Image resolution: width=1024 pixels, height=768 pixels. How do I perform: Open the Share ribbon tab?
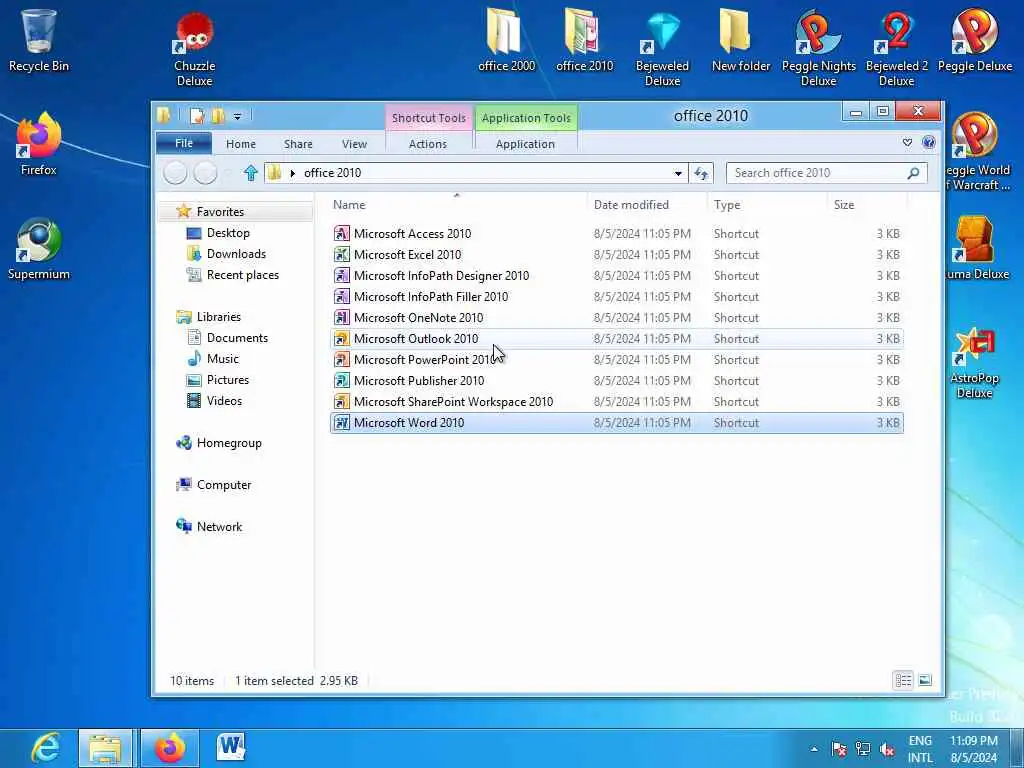tap(298, 144)
